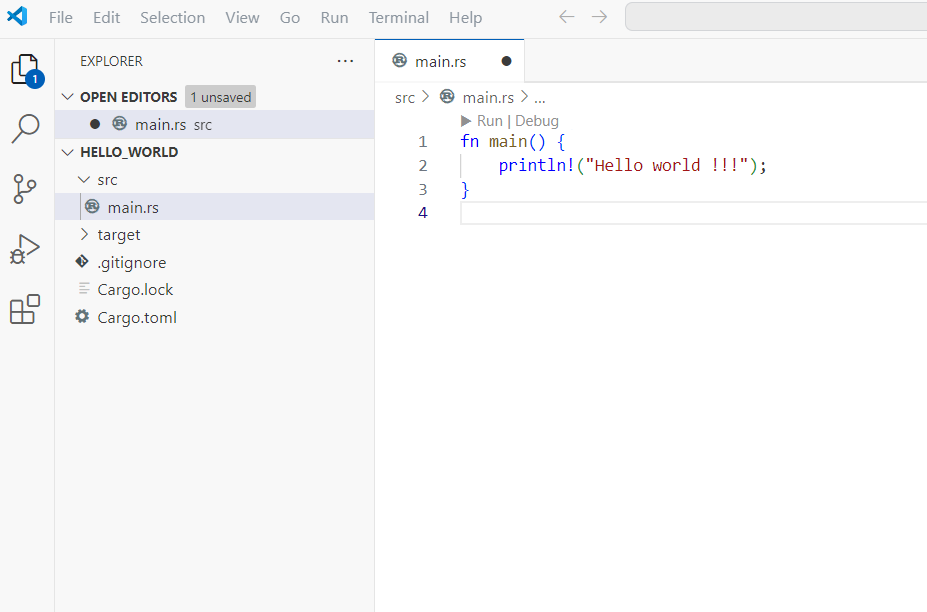
Task: Go forward with the right arrow
Action: [599, 17]
